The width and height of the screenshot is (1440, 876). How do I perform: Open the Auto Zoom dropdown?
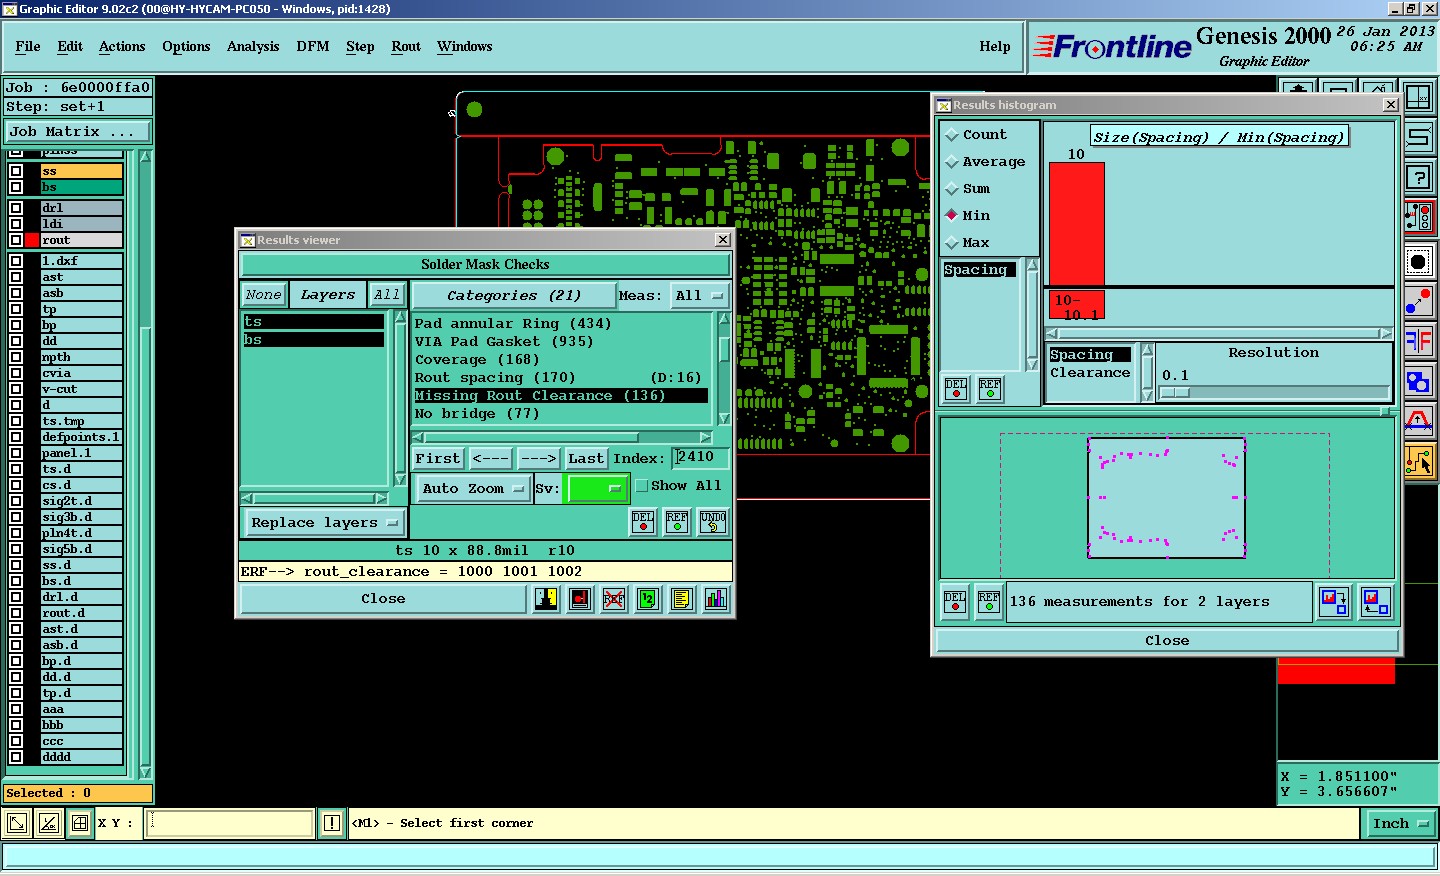(x=472, y=489)
